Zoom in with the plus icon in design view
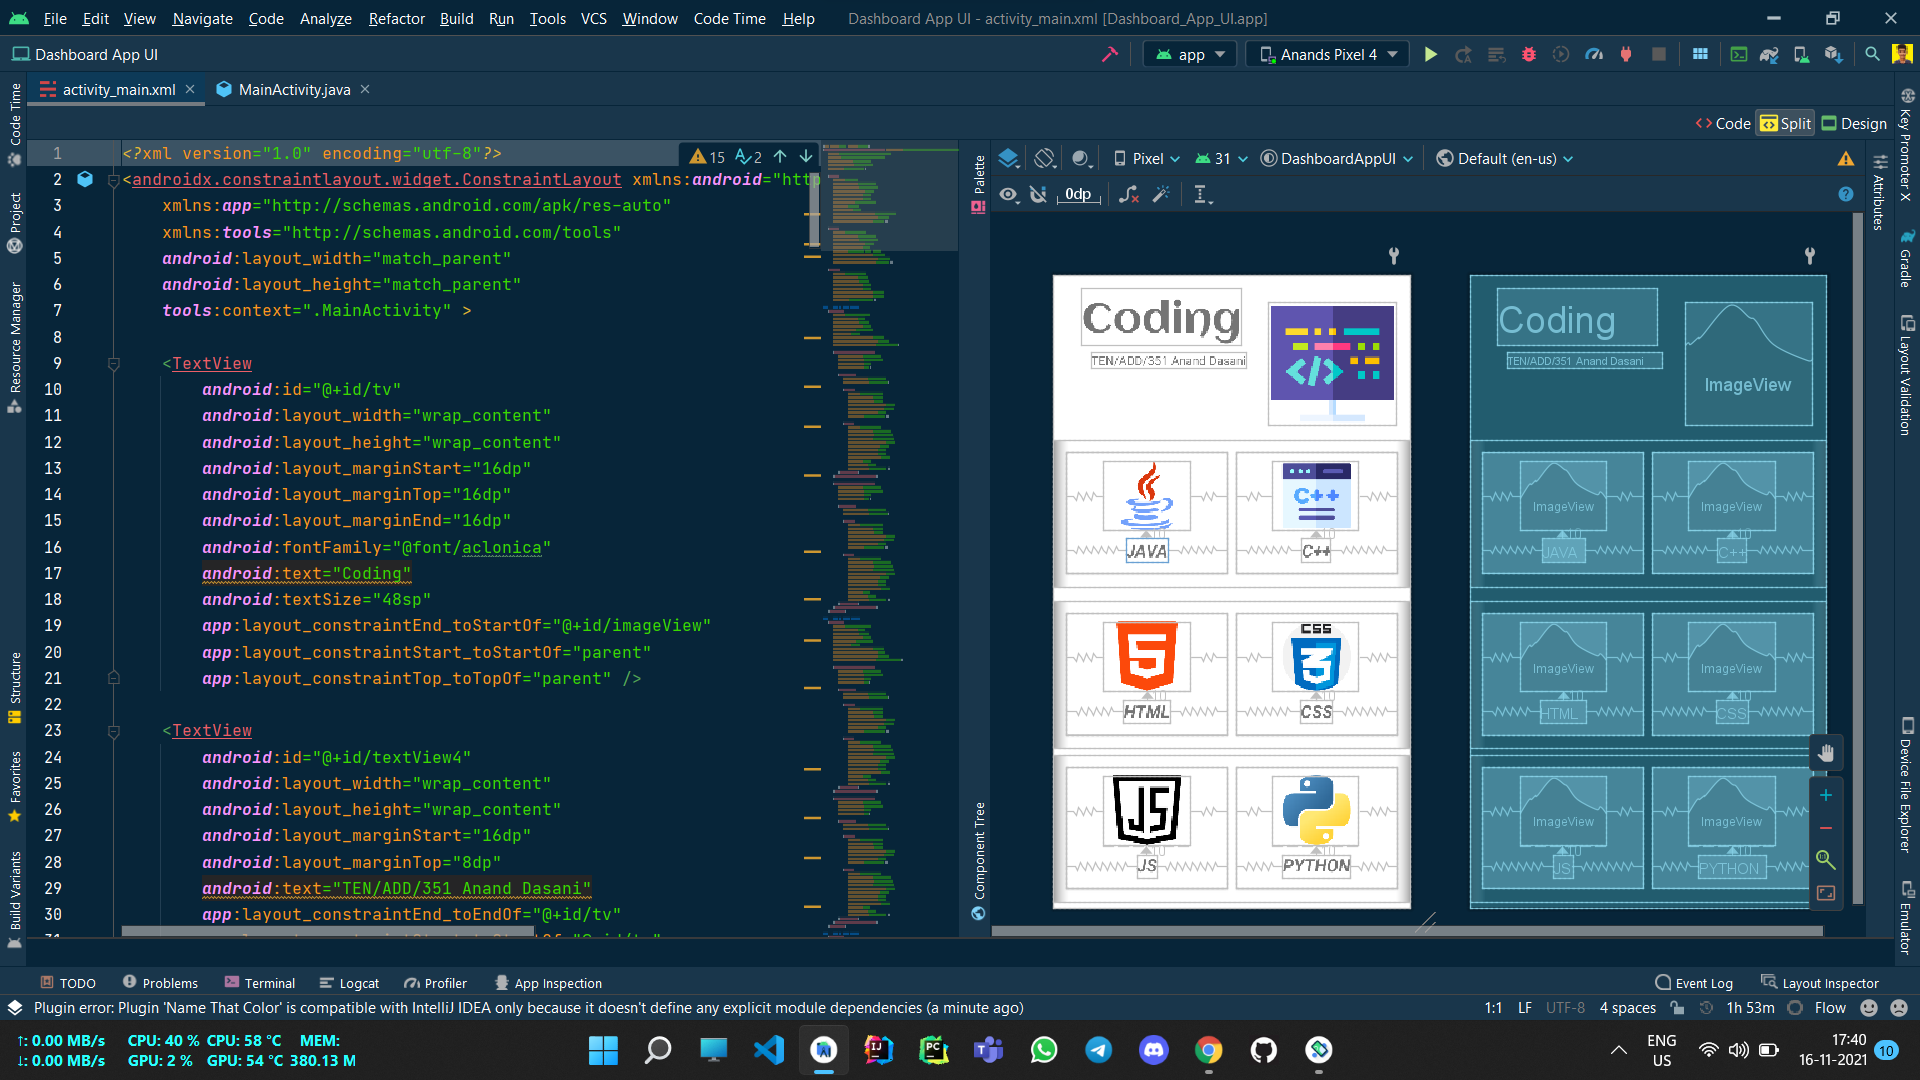 click(1826, 795)
